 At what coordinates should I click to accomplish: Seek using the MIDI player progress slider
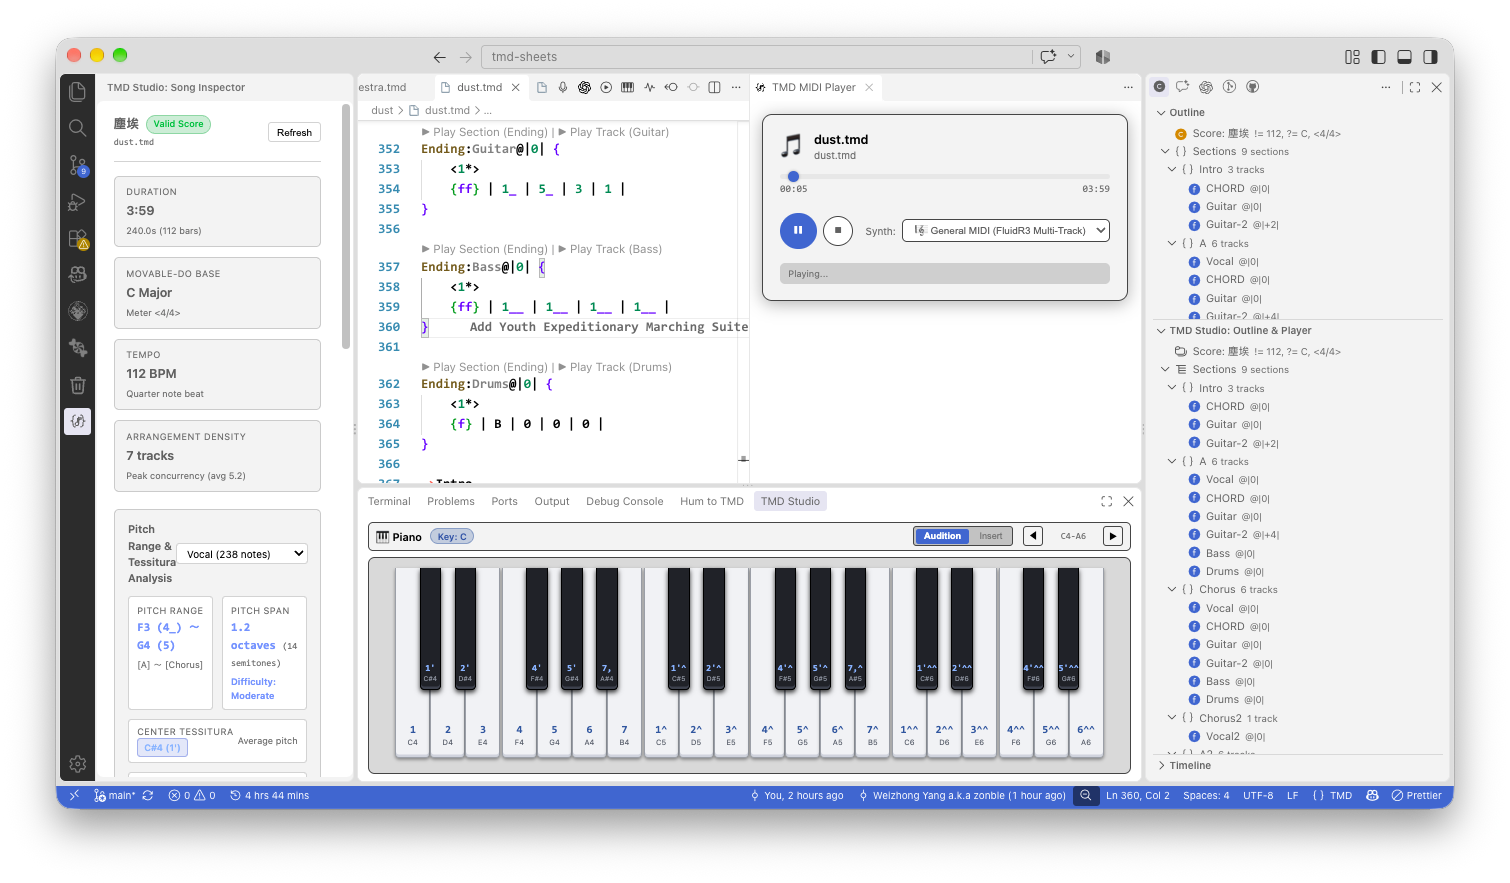pos(945,176)
